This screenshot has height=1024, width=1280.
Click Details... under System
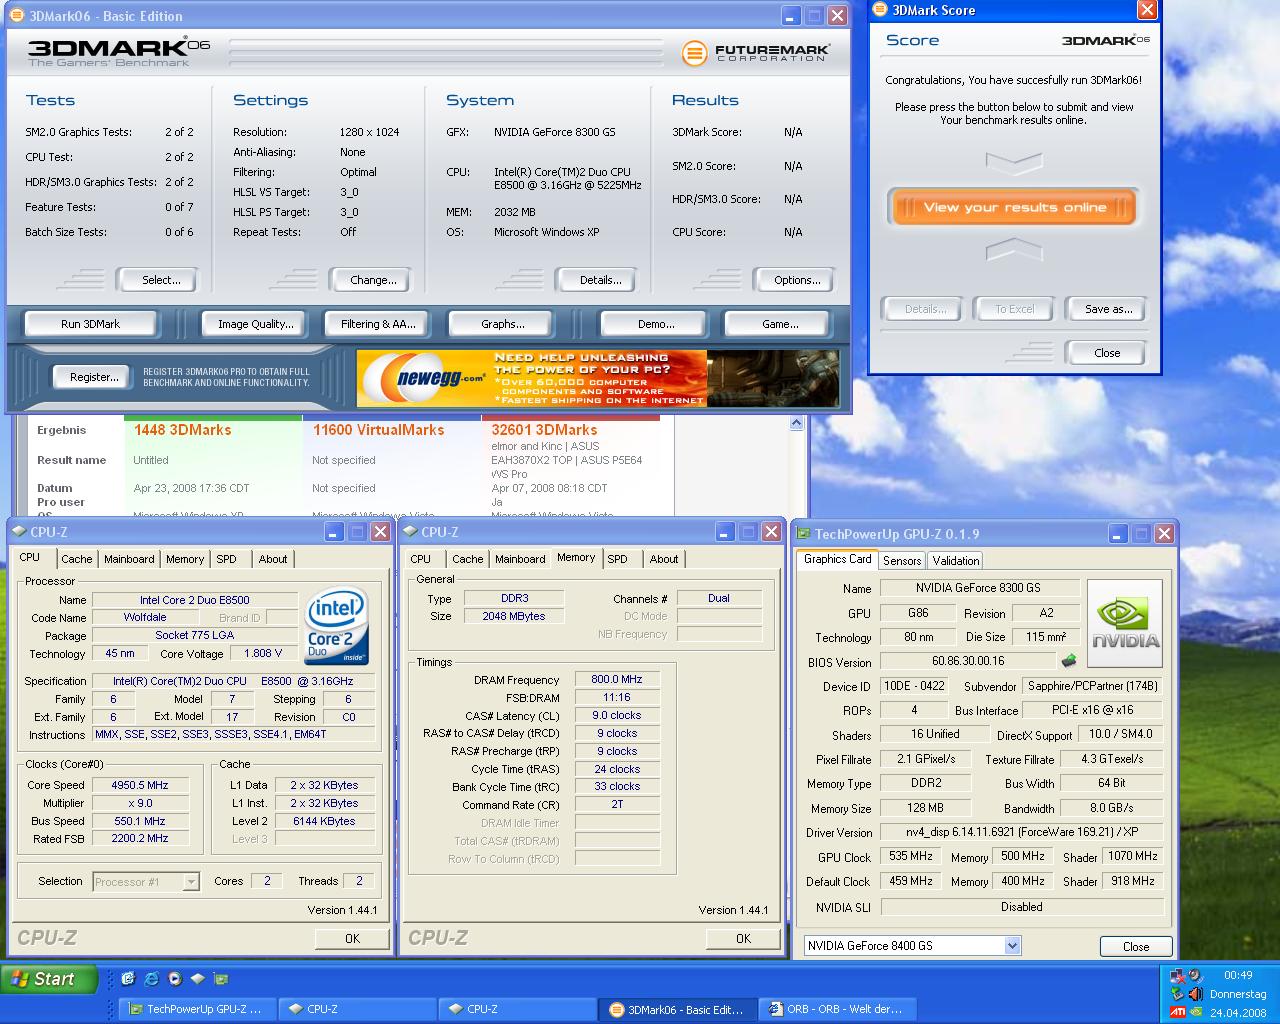[600, 280]
